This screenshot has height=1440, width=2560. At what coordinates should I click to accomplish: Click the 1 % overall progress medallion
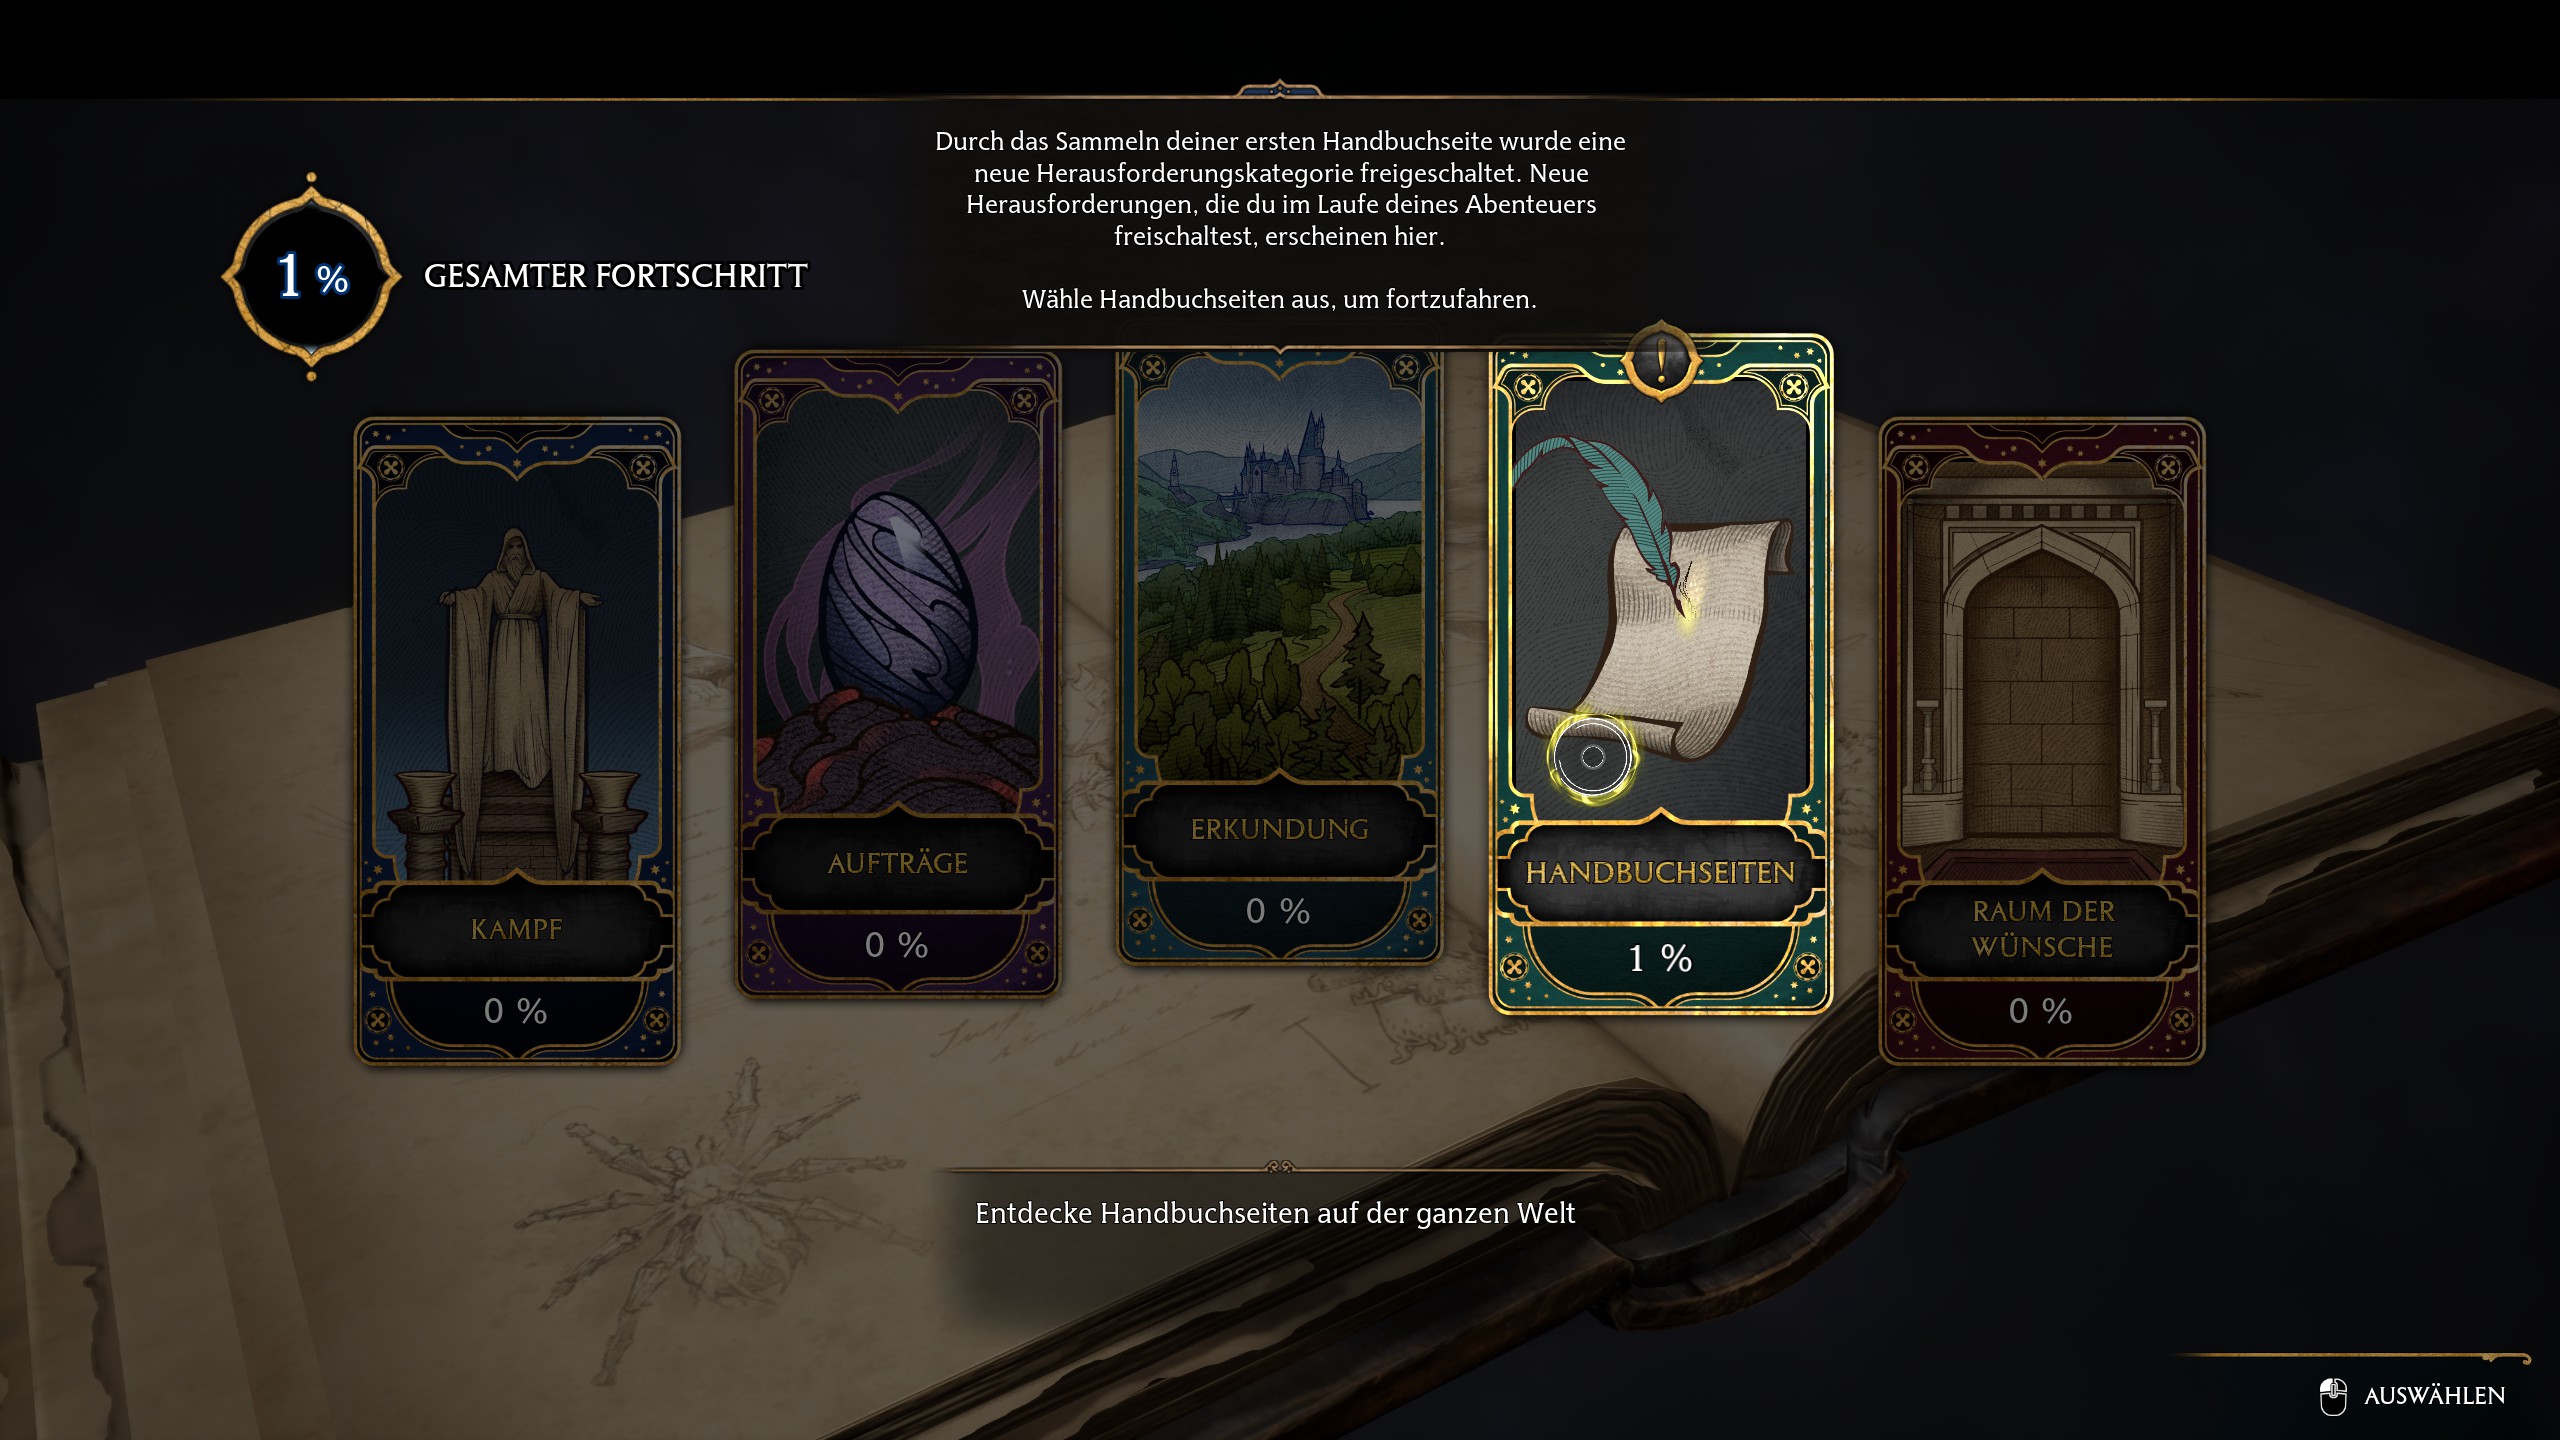(x=311, y=276)
